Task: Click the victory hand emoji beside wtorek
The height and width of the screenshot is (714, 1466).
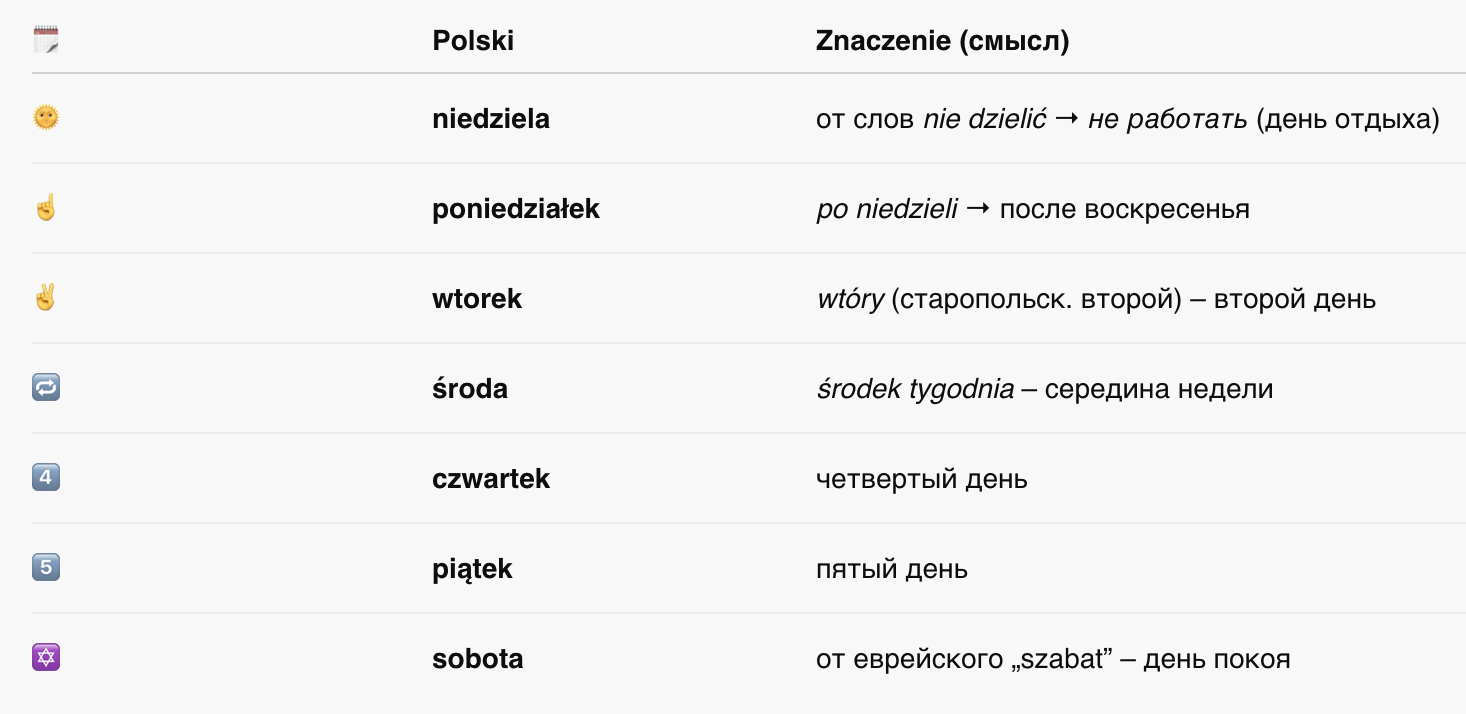Action: 46,298
